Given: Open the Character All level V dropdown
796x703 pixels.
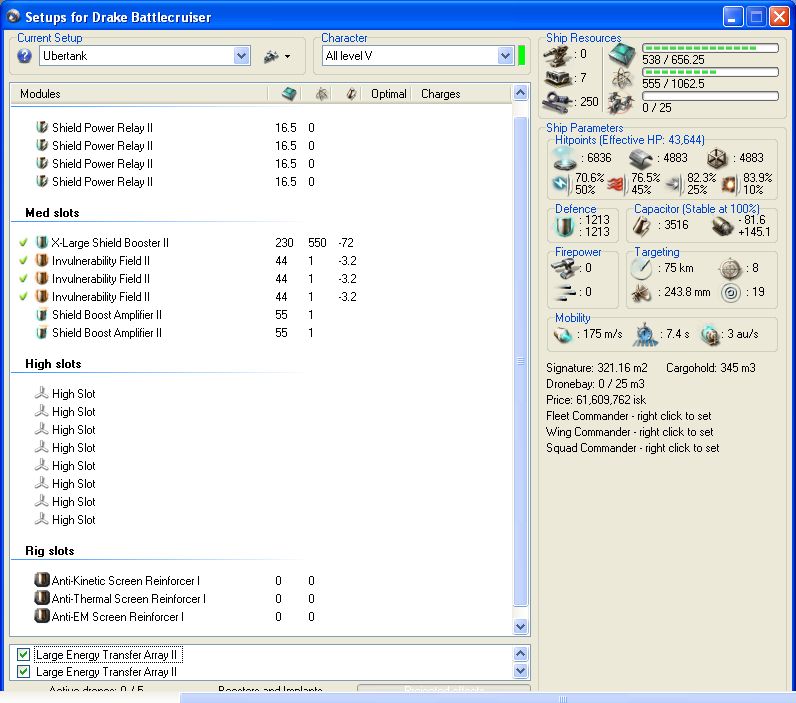Looking at the screenshot, I should pos(505,56).
